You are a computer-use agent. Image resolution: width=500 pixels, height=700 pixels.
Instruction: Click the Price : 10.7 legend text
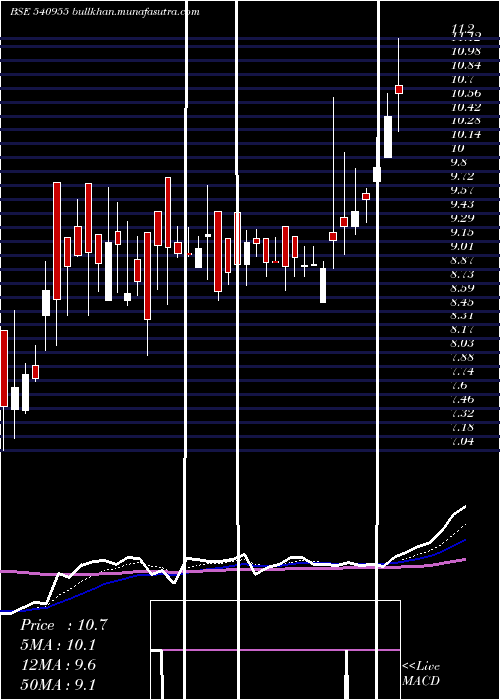click(64, 625)
